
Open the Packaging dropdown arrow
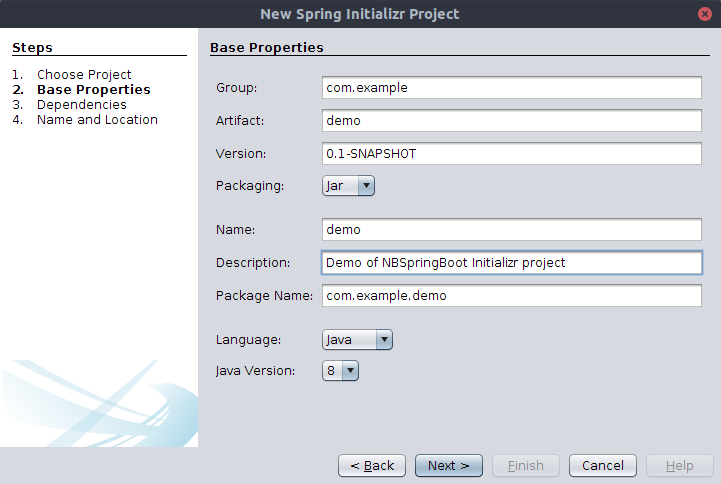coord(366,186)
